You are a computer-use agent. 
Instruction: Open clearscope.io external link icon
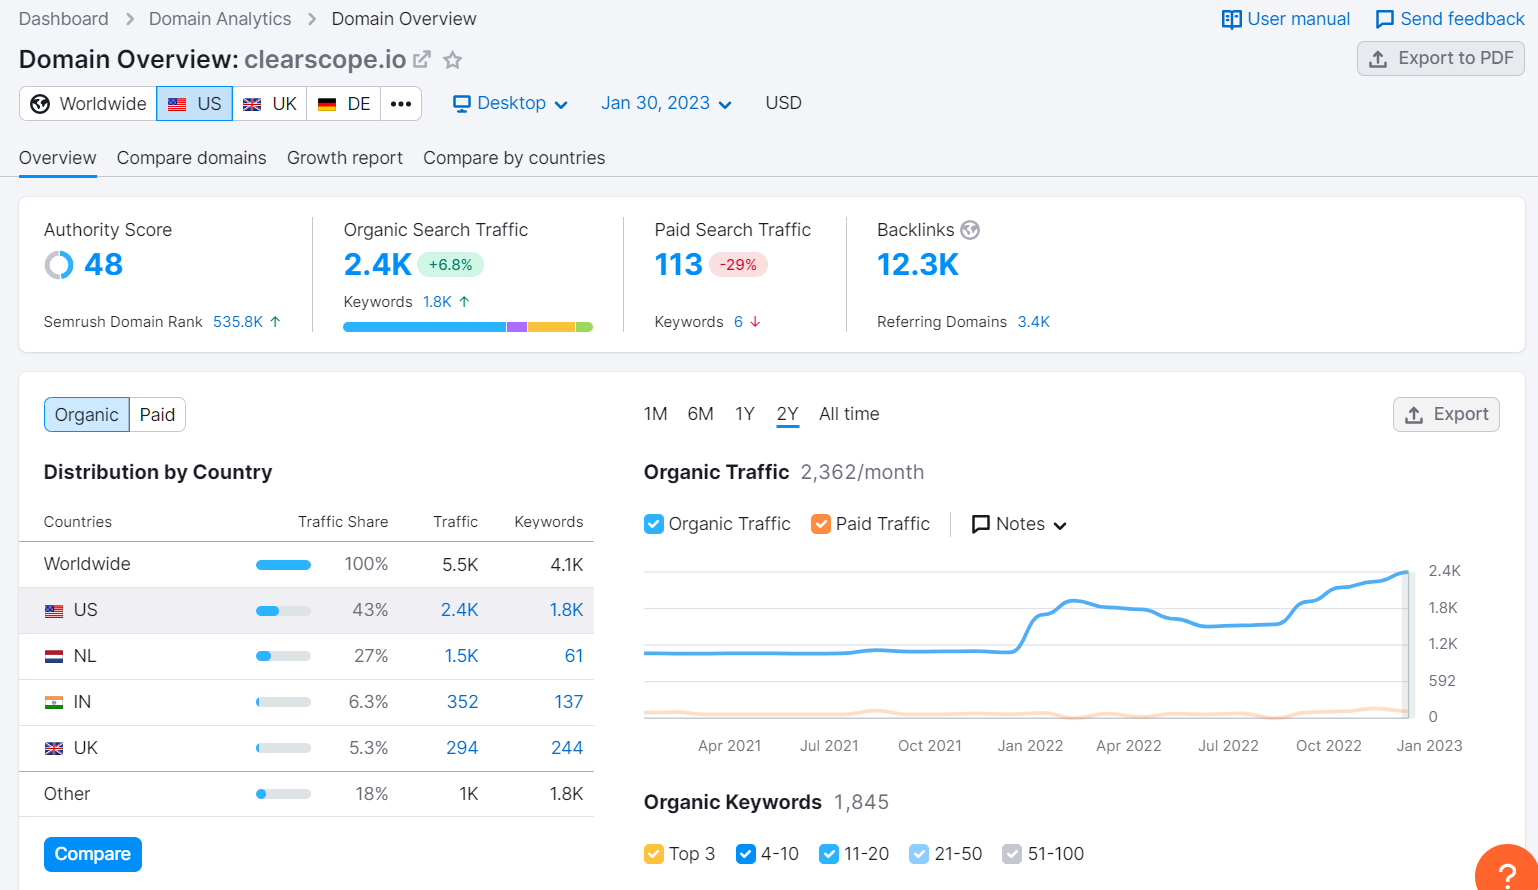422,60
